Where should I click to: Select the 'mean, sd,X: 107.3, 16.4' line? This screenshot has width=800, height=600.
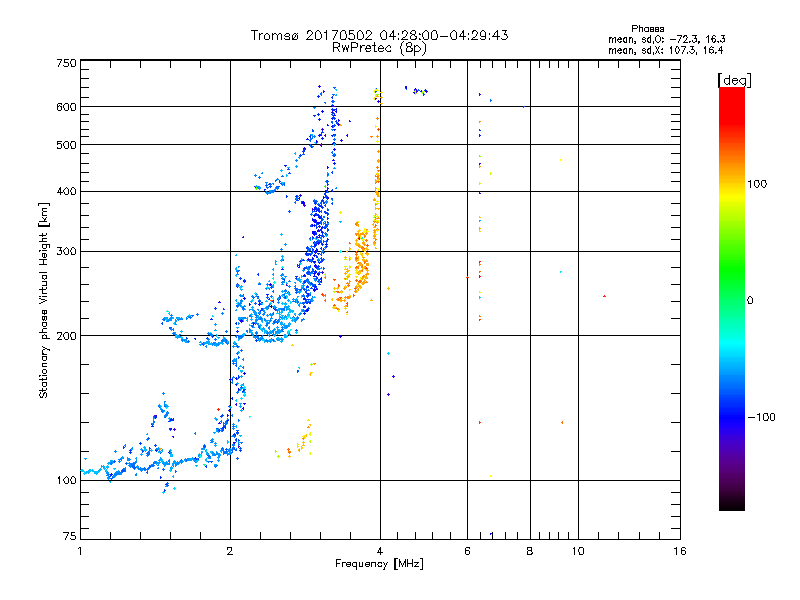(665, 50)
